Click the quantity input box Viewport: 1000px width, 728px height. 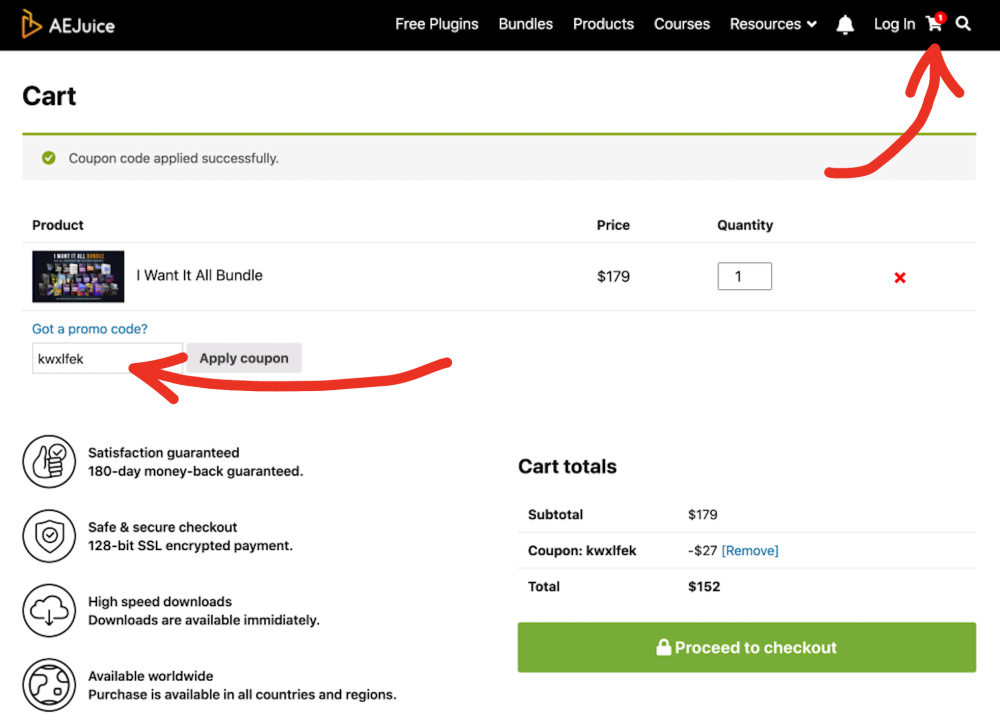[744, 276]
